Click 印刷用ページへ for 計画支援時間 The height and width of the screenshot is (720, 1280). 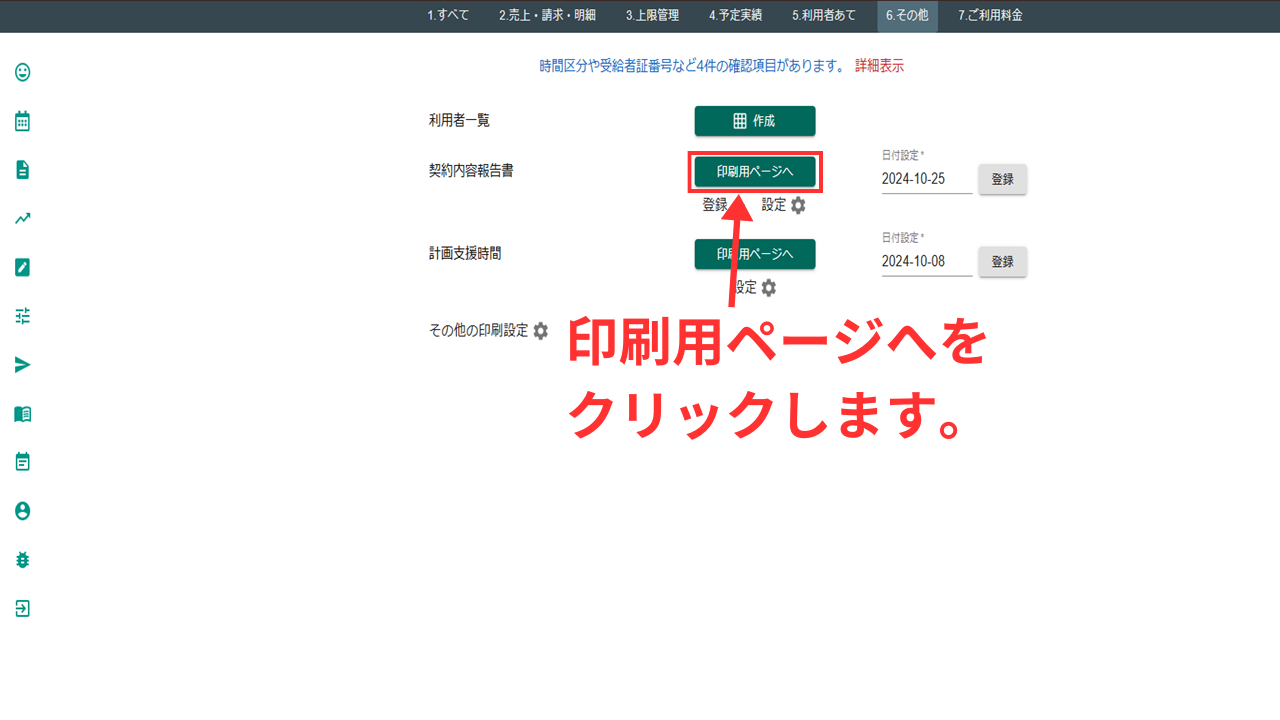click(x=755, y=254)
